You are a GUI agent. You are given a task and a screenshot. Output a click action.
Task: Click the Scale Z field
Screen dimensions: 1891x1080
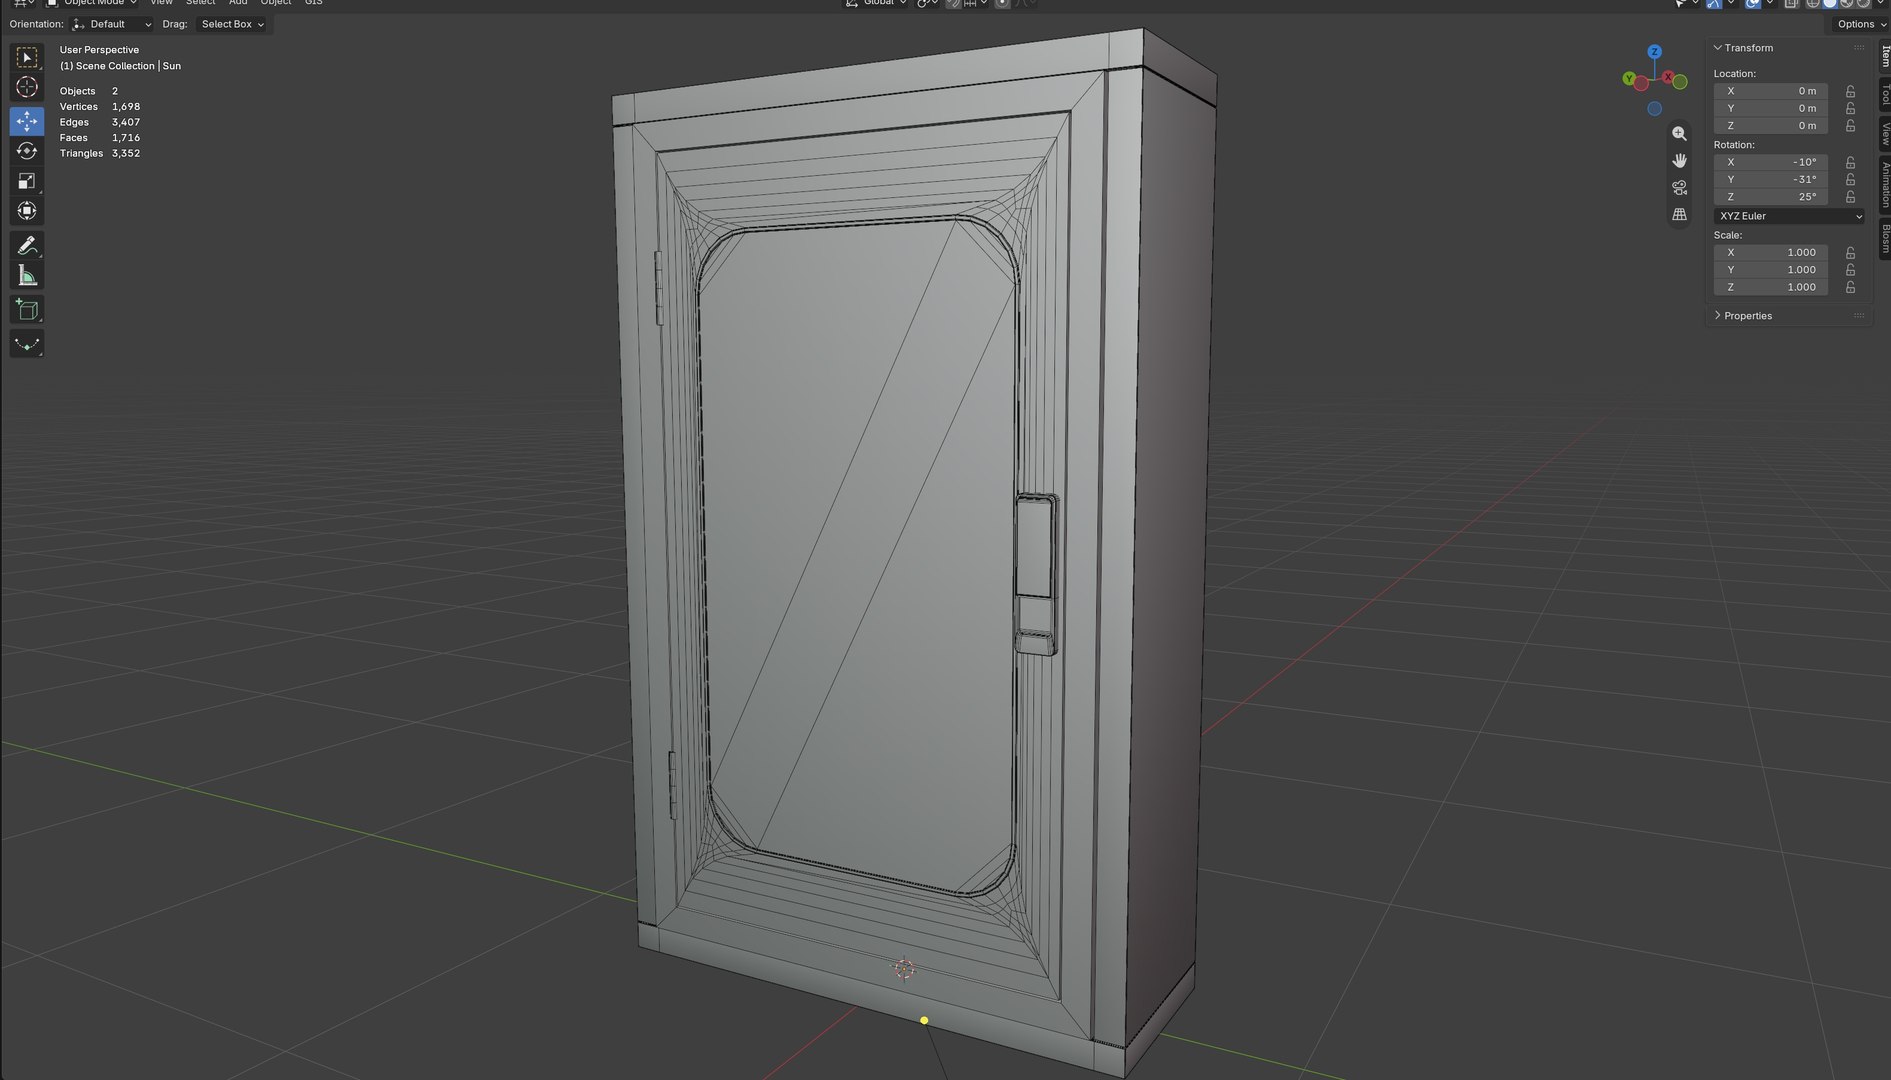1771,288
